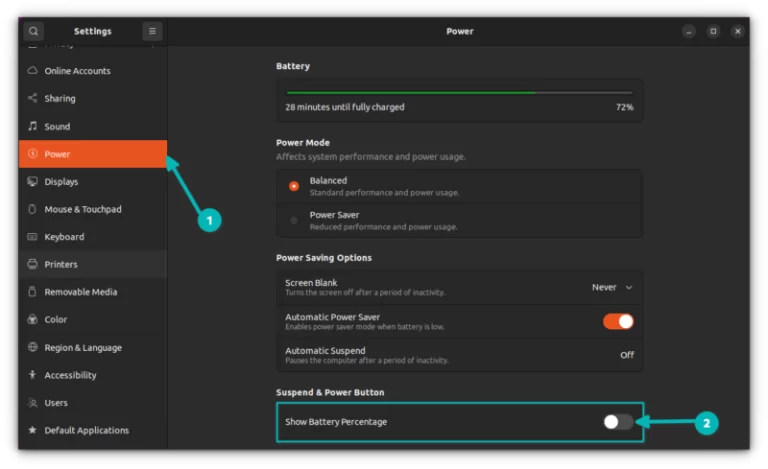
Task: Open Keyboard settings label
Action: point(64,237)
